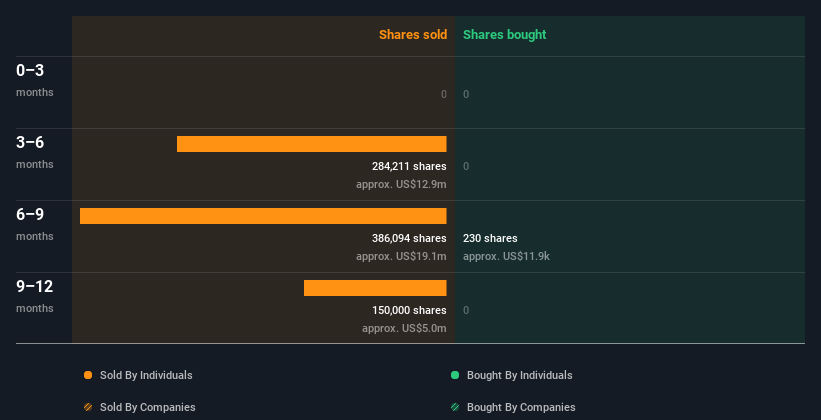Click the 284,211 shares value label

click(409, 166)
